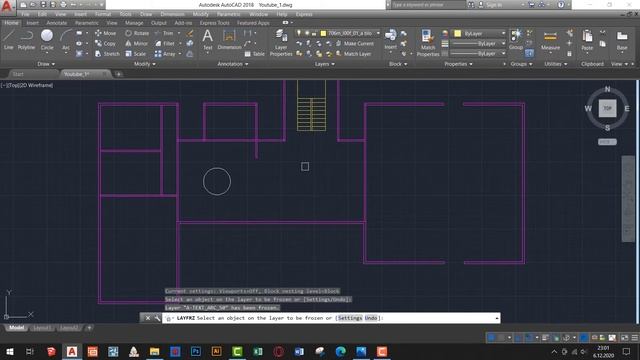Add a new drawing tab with plus
Screen dimensions: 640x360
[119, 74]
